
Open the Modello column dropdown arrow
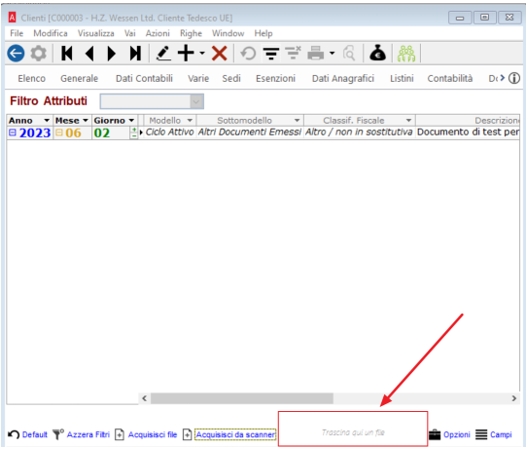pos(190,121)
